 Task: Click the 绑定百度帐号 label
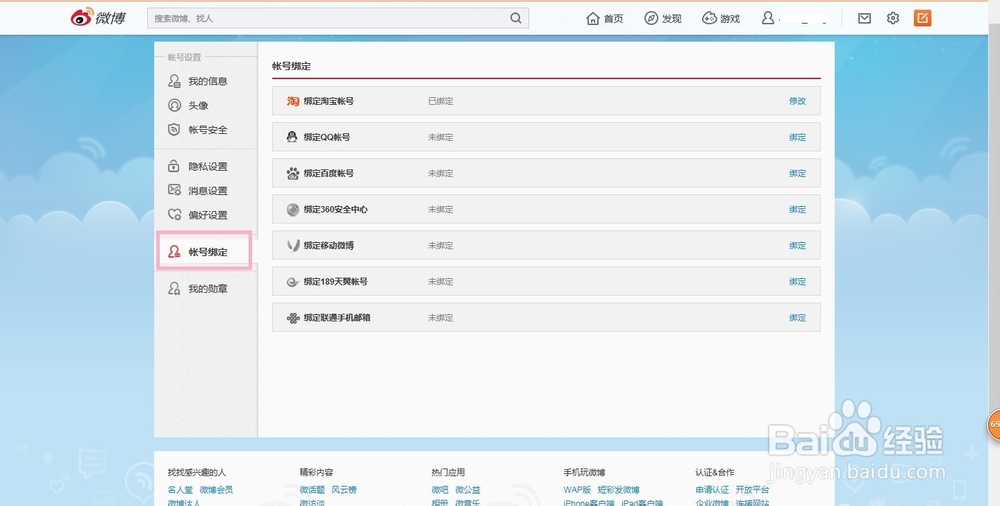tap(328, 173)
